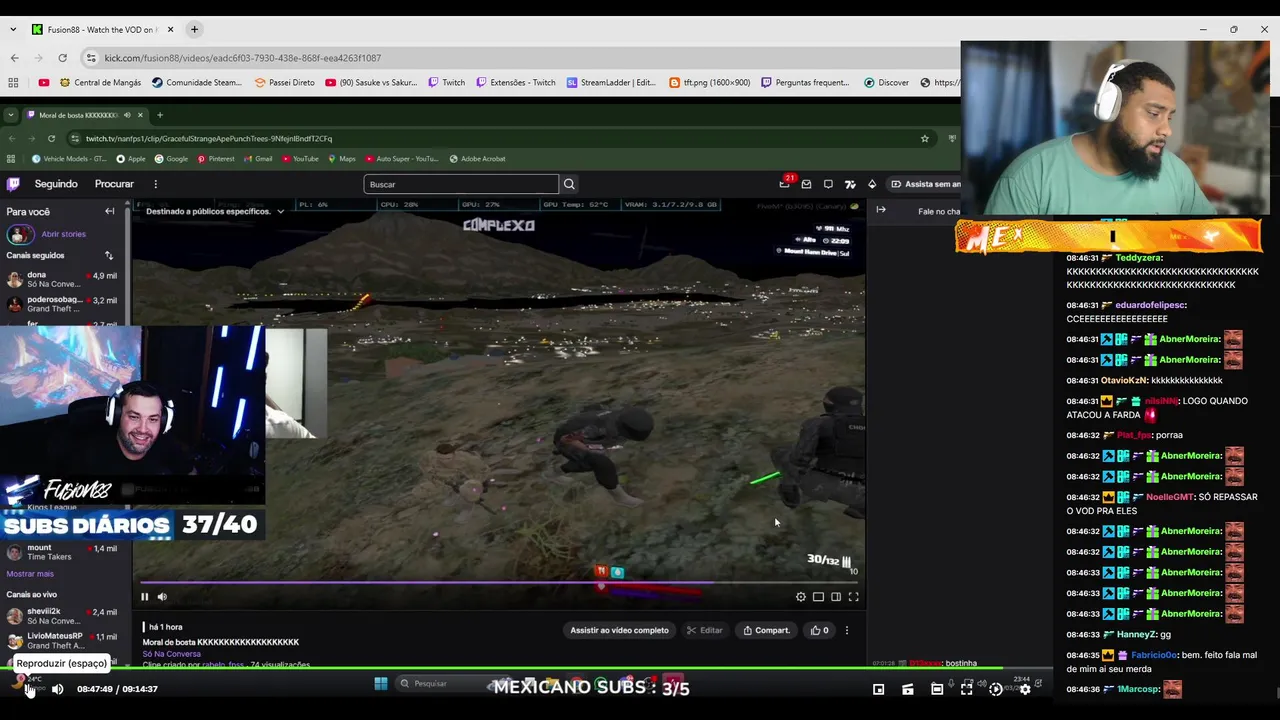1280x720 pixels.
Task: Click the 'Compart.' share button
Action: (766, 630)
